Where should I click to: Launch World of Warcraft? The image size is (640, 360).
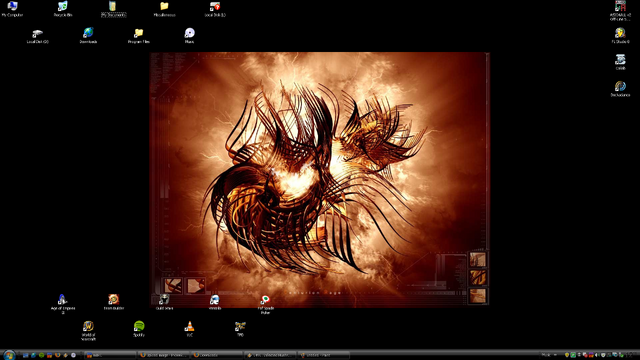[88, 331]
